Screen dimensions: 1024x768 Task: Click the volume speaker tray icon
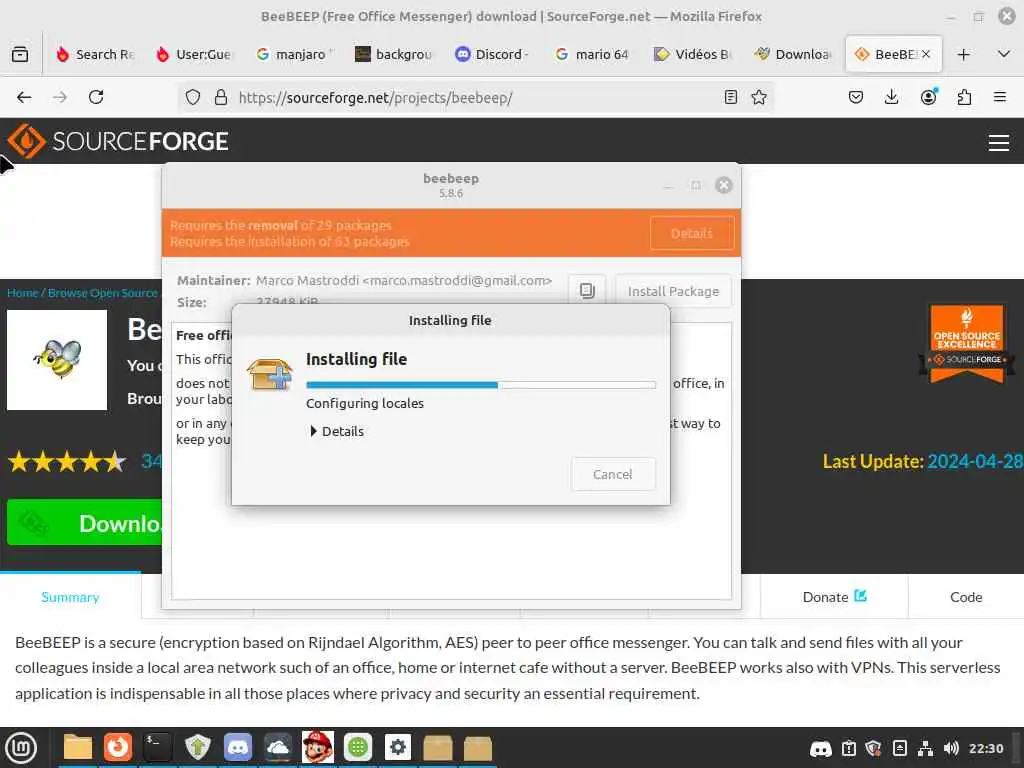coord(951,748)
